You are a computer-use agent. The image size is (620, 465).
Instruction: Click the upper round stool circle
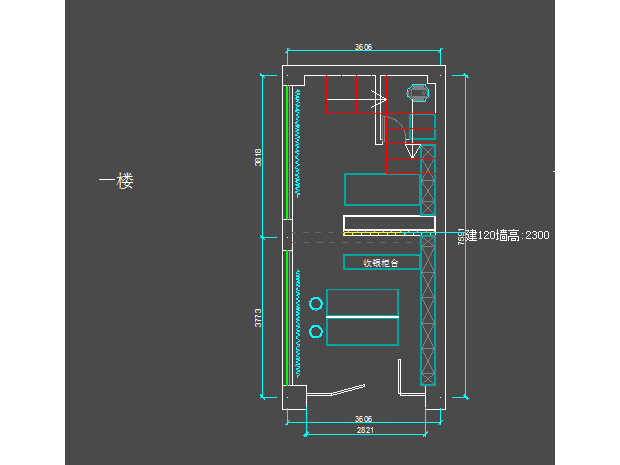coord(317,304)
